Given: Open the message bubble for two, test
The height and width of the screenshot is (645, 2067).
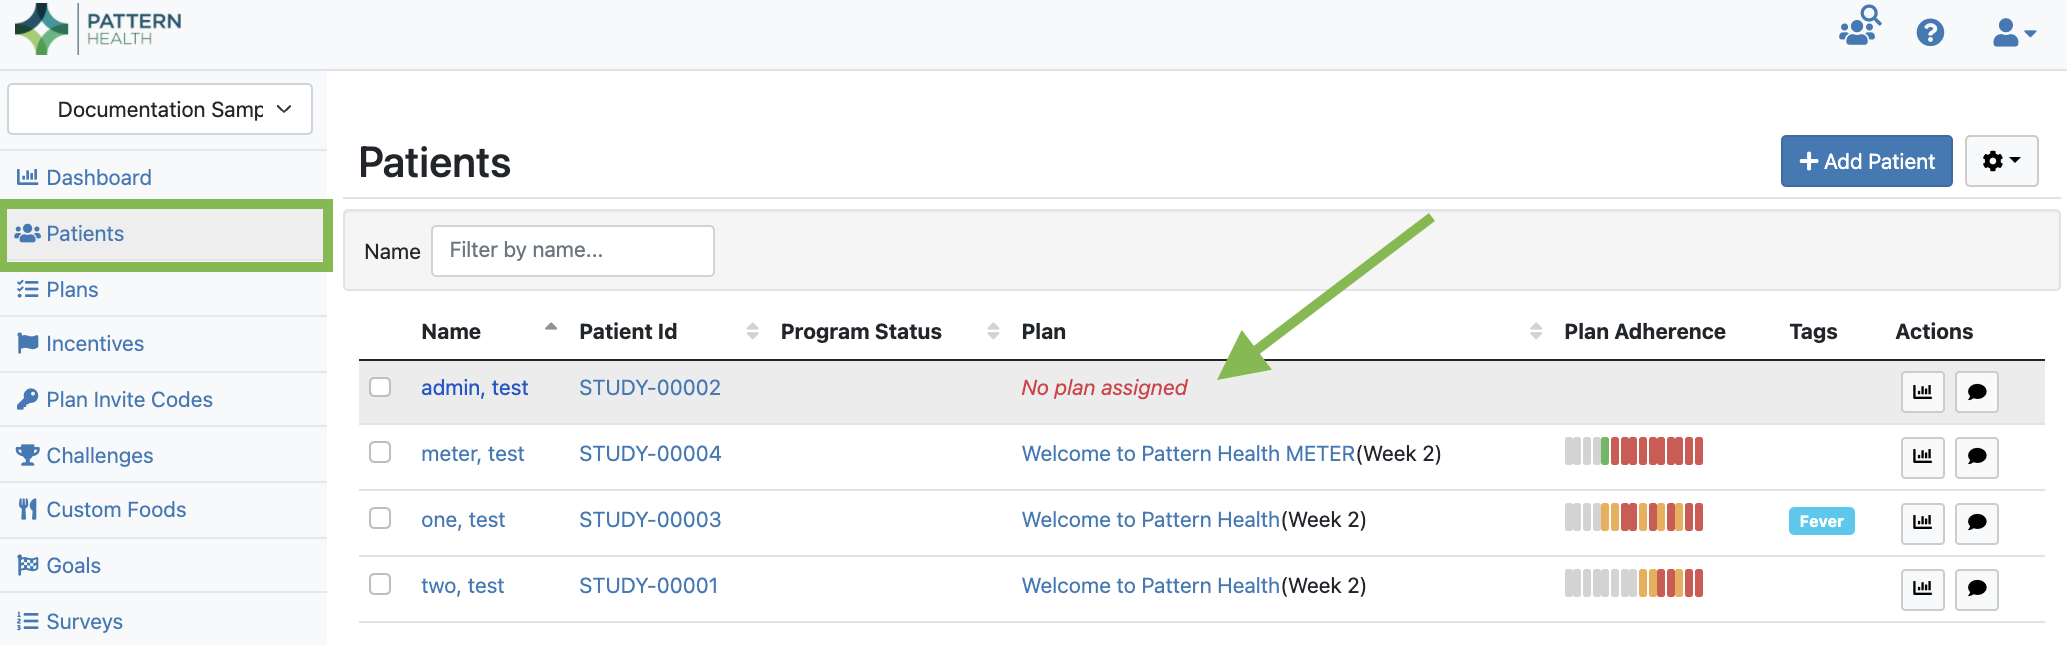Looking at the screenshot, I should [x=1977, y=589].
